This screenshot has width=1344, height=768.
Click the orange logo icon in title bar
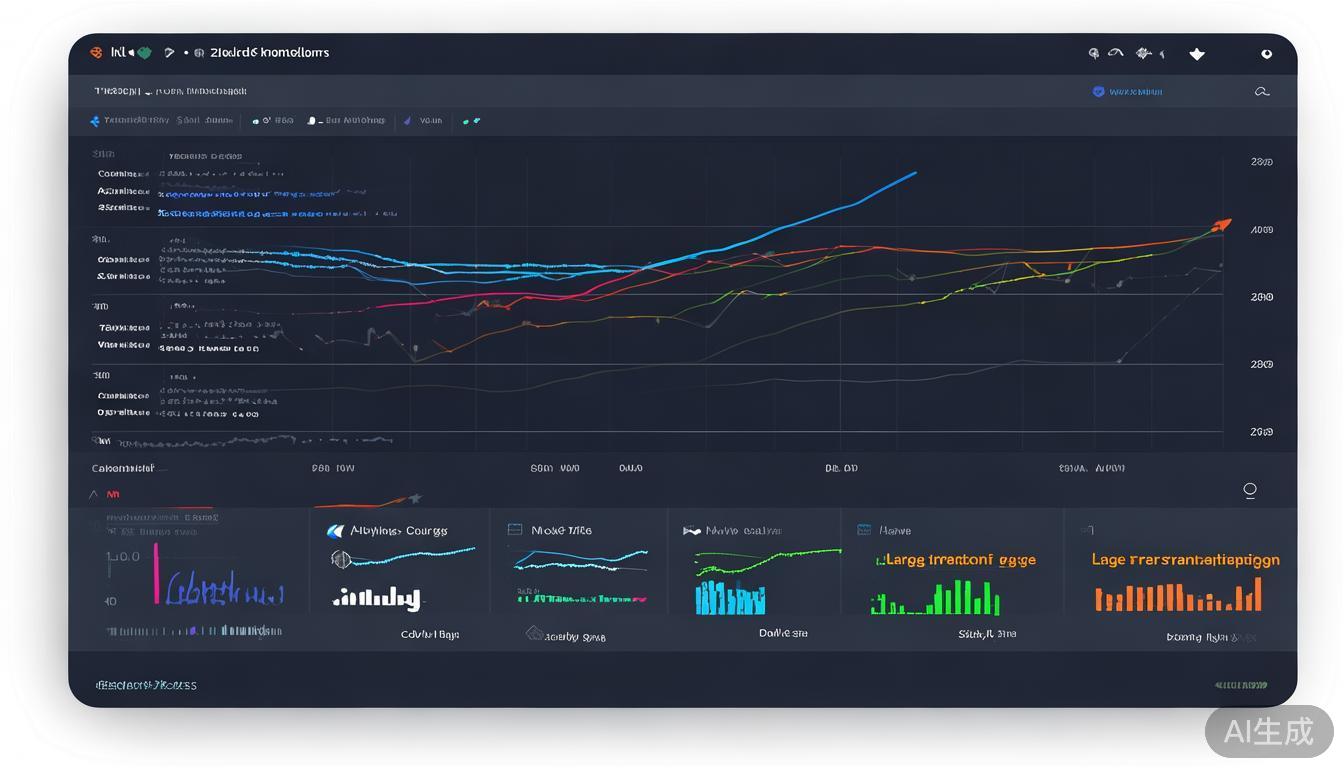96,53
